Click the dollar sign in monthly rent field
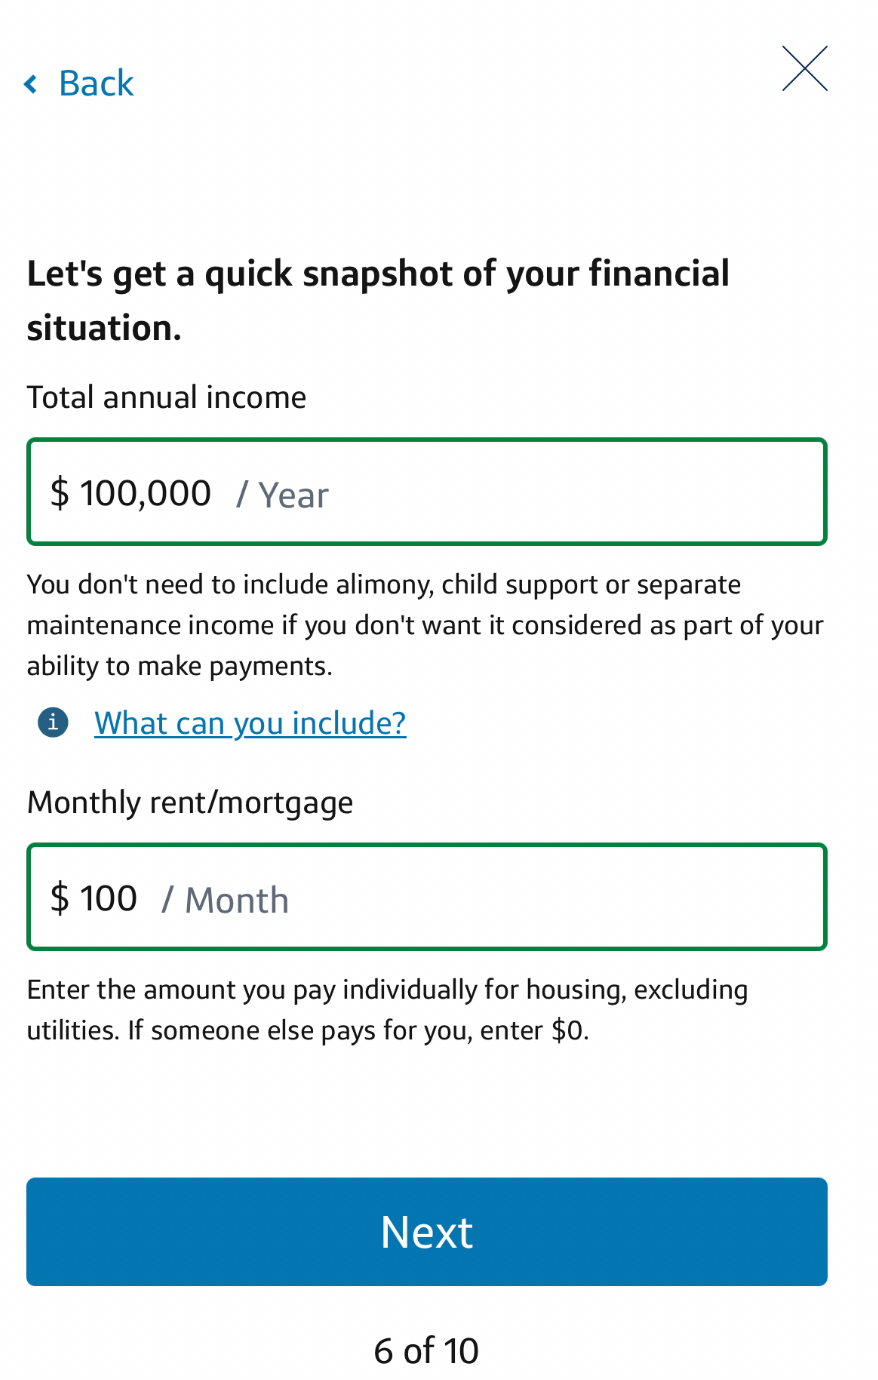878x1380 pixels. (x=60, y=898)
